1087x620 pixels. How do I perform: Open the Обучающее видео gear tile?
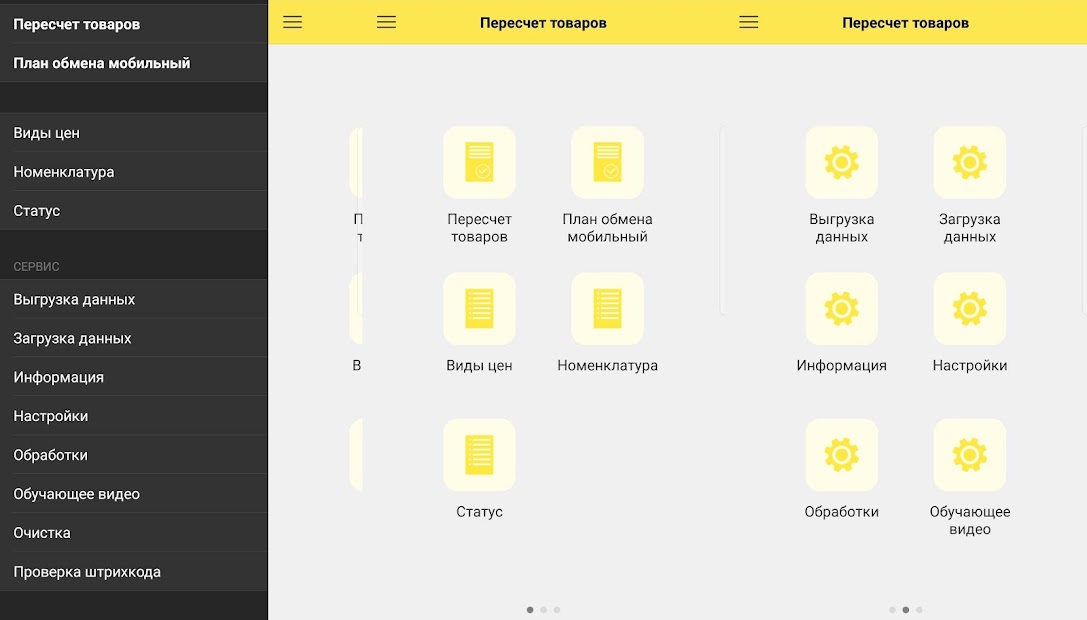tap(969, 455)
